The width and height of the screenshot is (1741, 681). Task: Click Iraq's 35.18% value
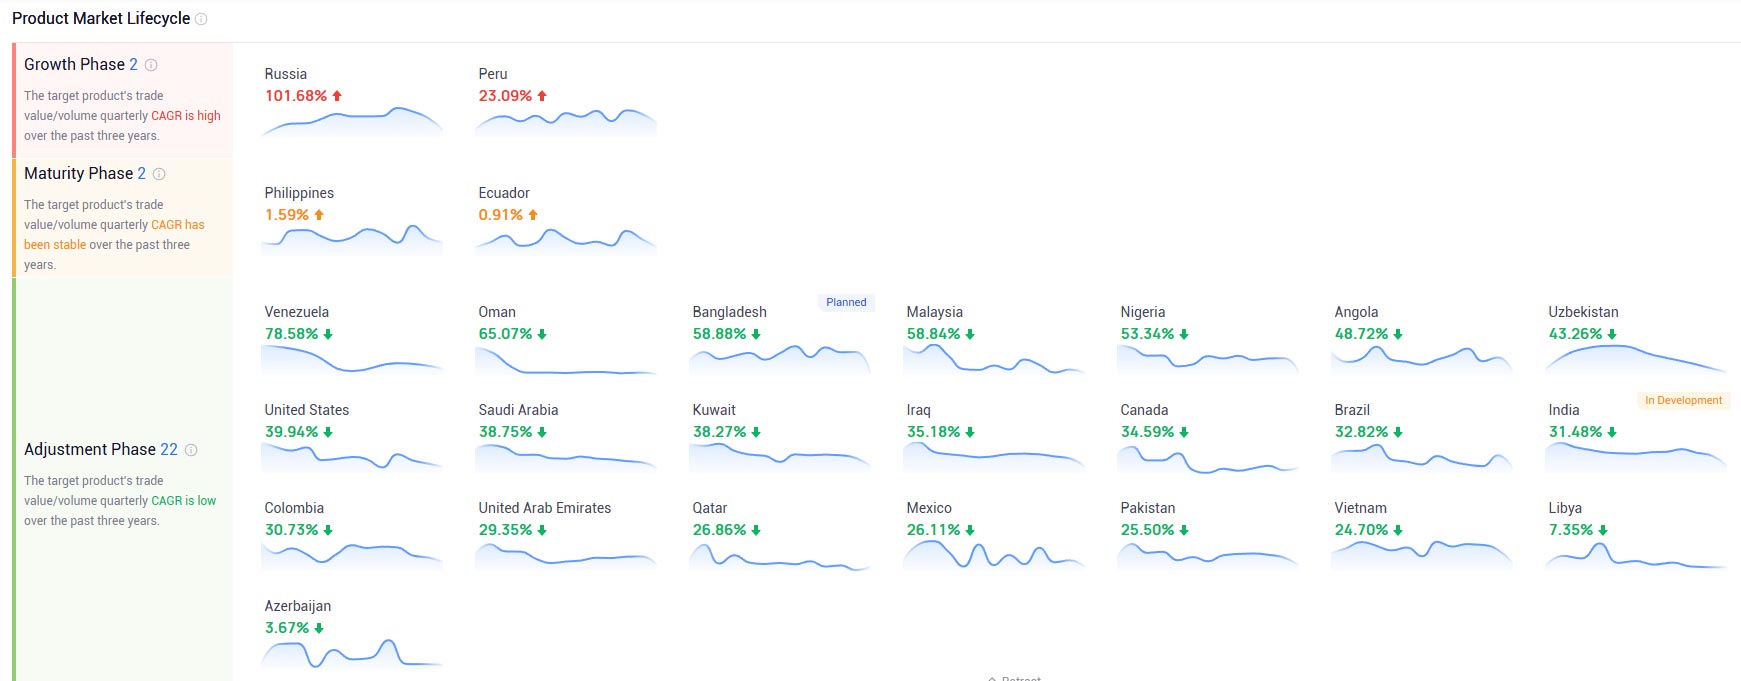[933, 432]
